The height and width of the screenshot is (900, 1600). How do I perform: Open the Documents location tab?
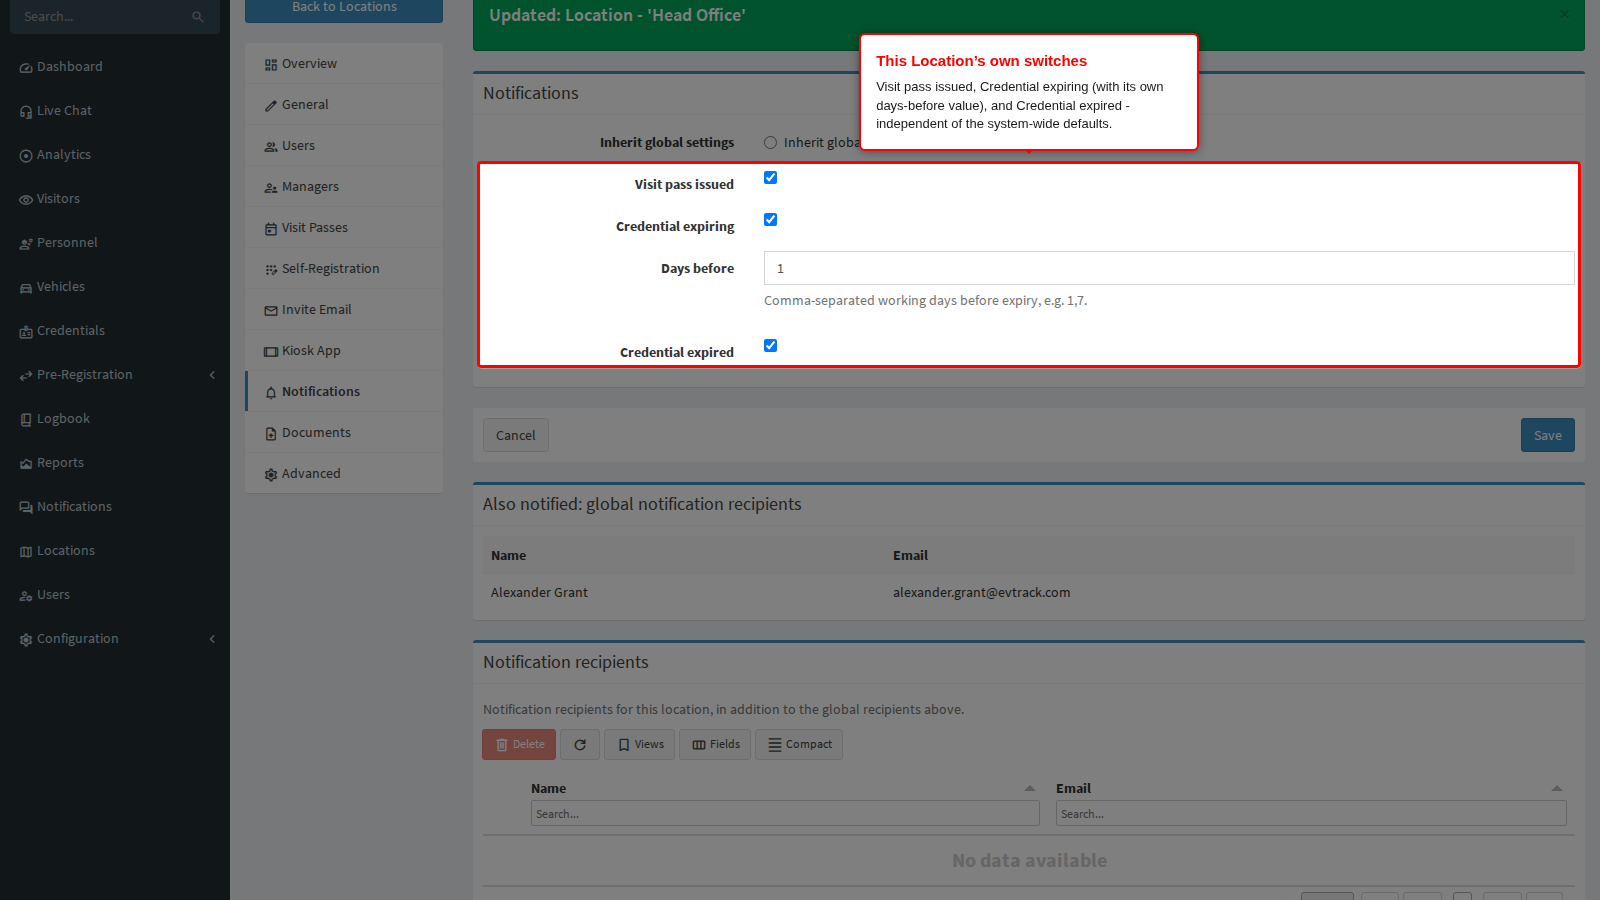[344, 433]
